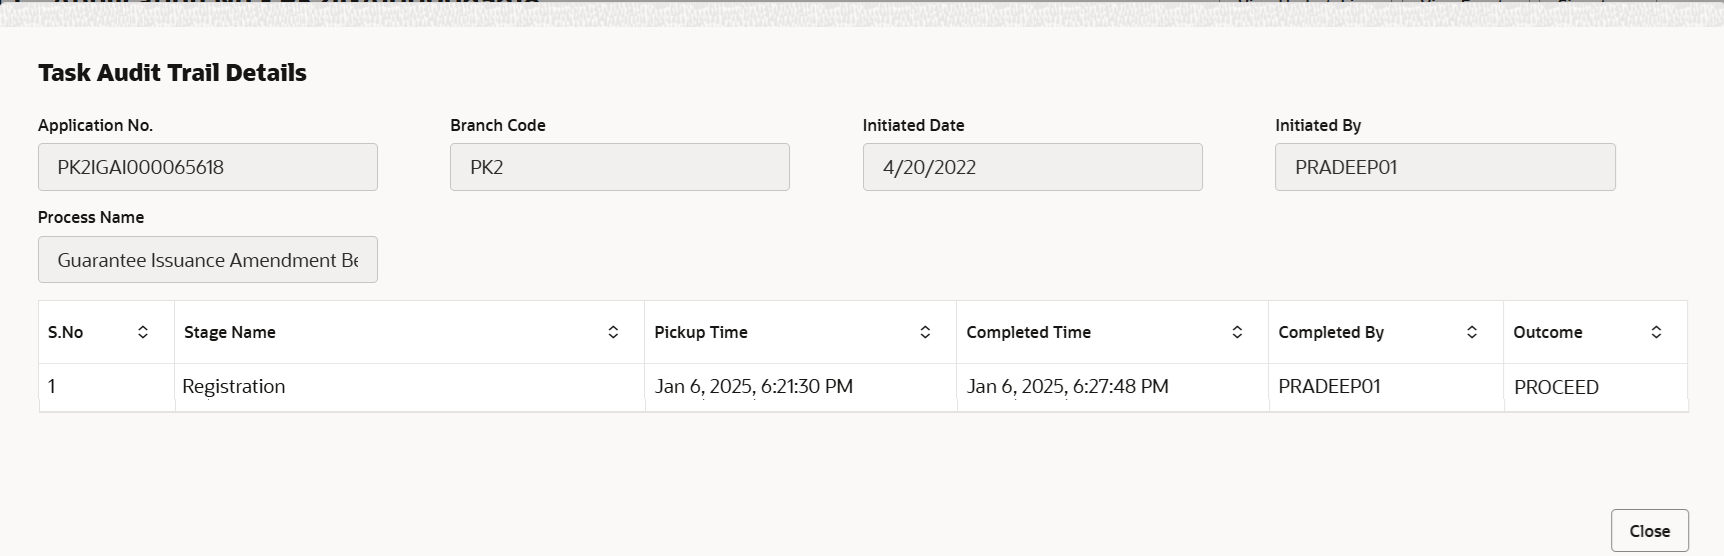Select the Branch Code field
Image resolution: width=1724 pixels, height=556 pixels.
620,167
